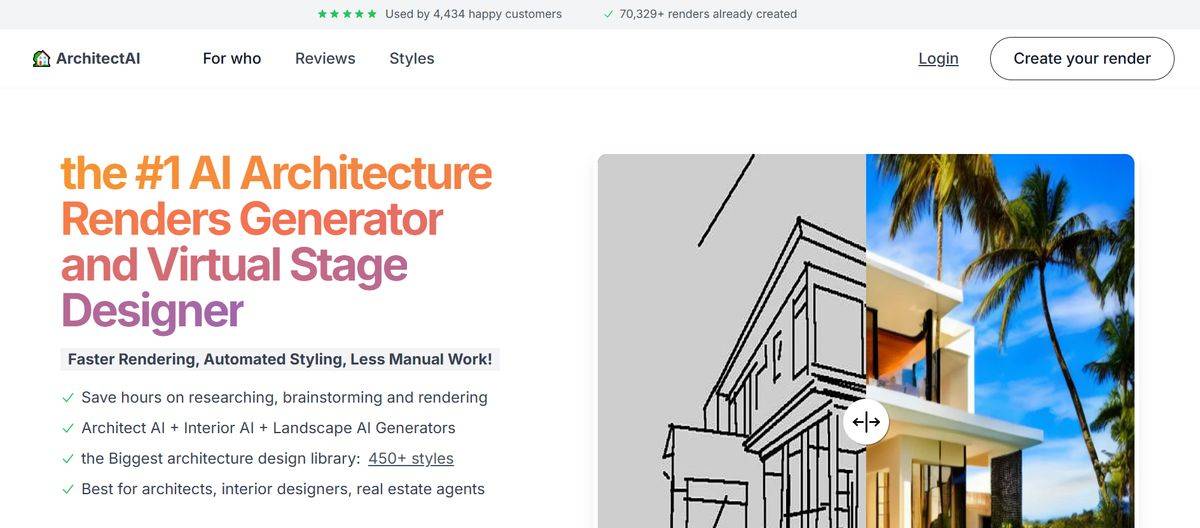
Task: Click the checkmark beside Save hours
Action: 68,398
